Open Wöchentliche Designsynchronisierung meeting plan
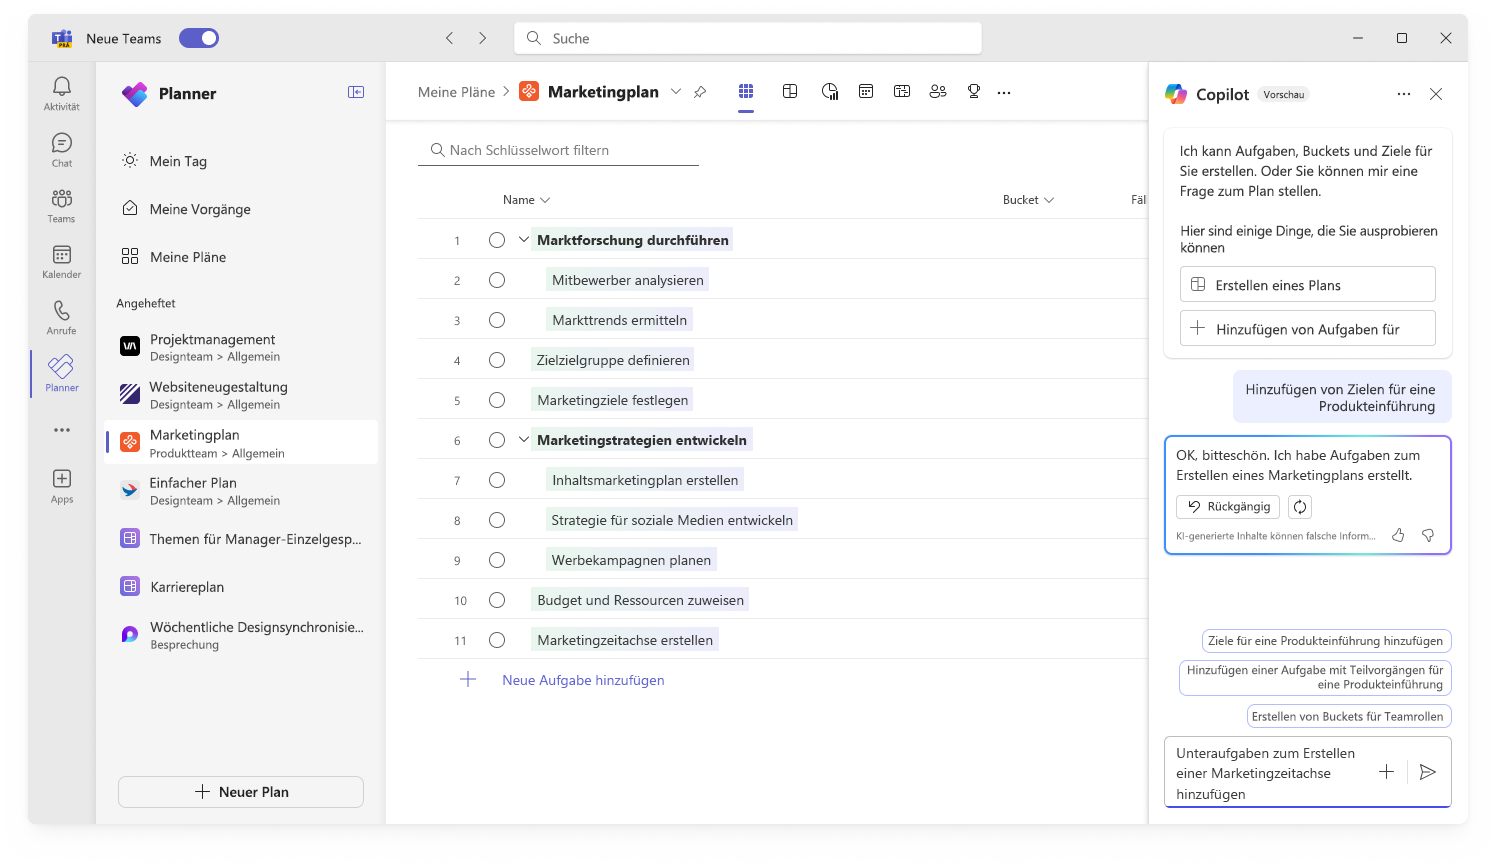The width and height of the screenshot is (1496, 866). click(x=242, y=635)
